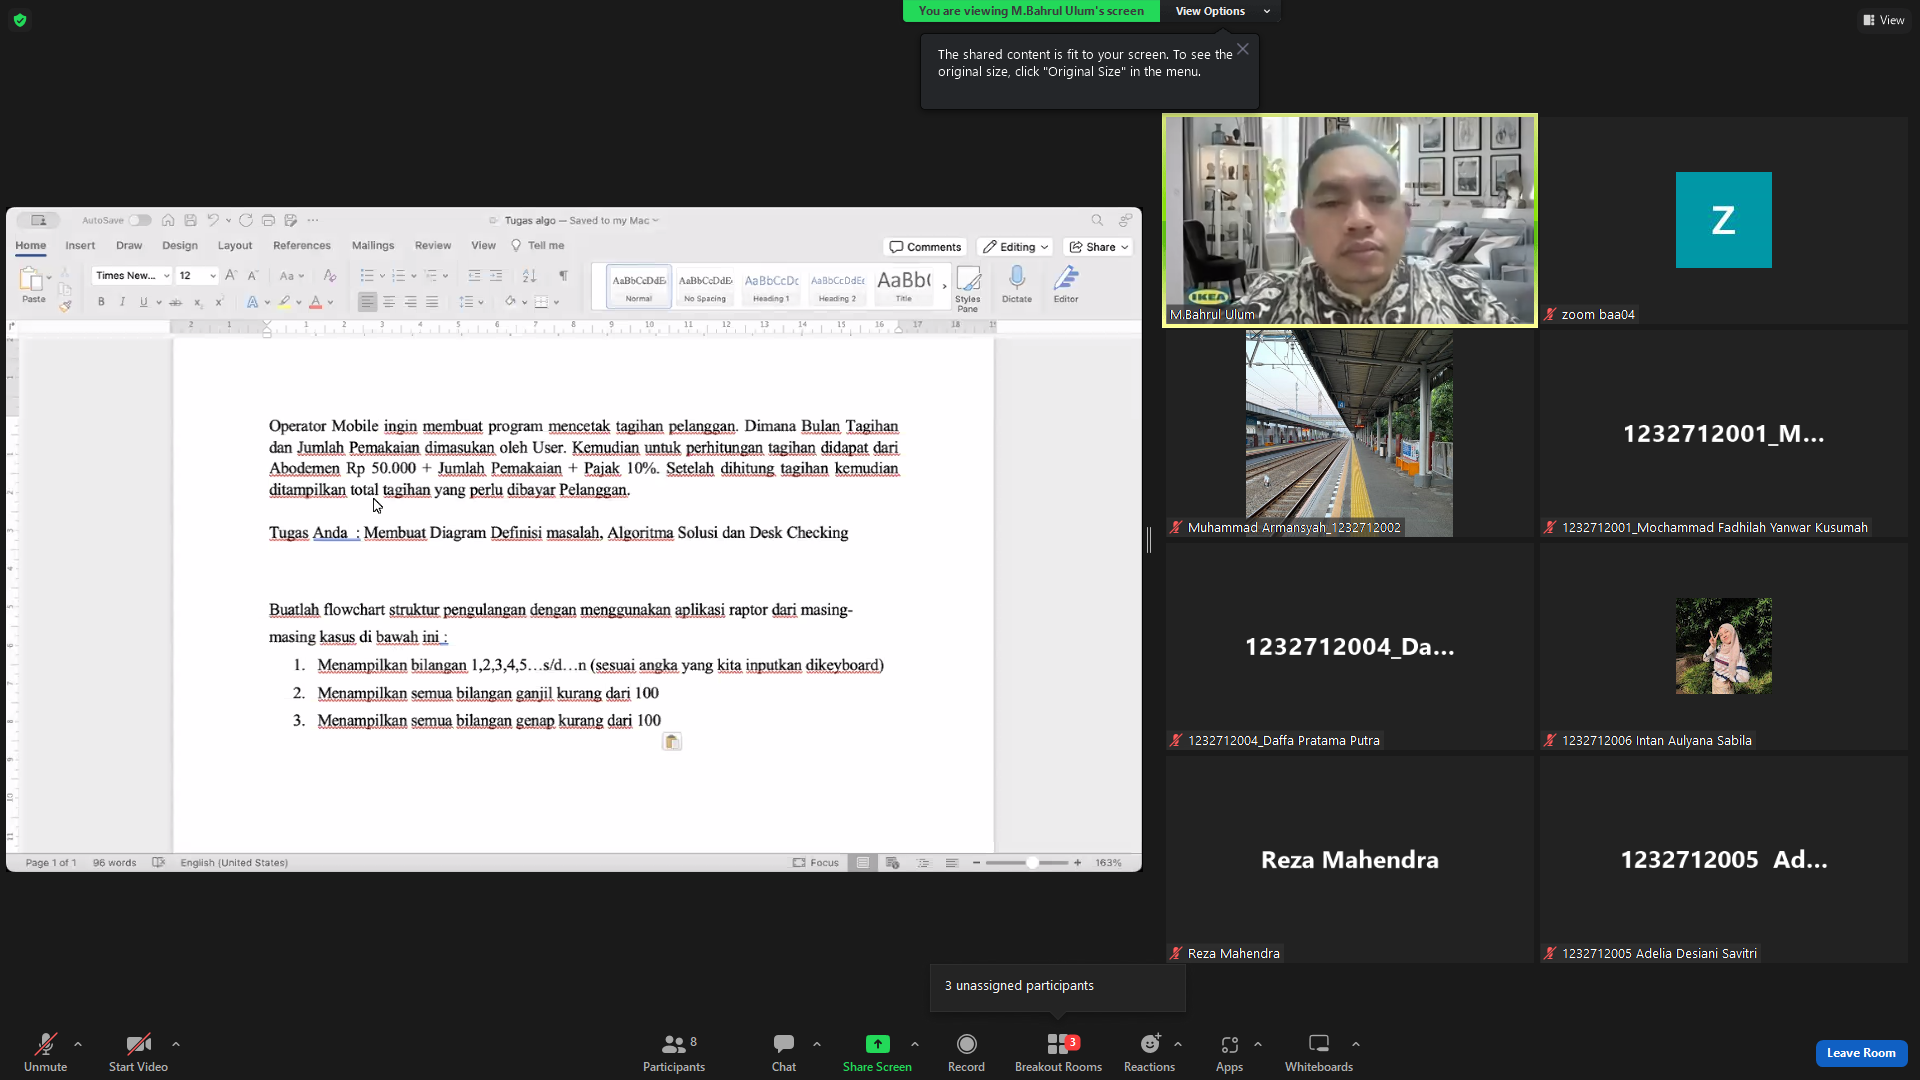Start recording with the Record button
Image resolution: width=1920 pixels, height=1080 pixels.
[x=966, y=1052]
